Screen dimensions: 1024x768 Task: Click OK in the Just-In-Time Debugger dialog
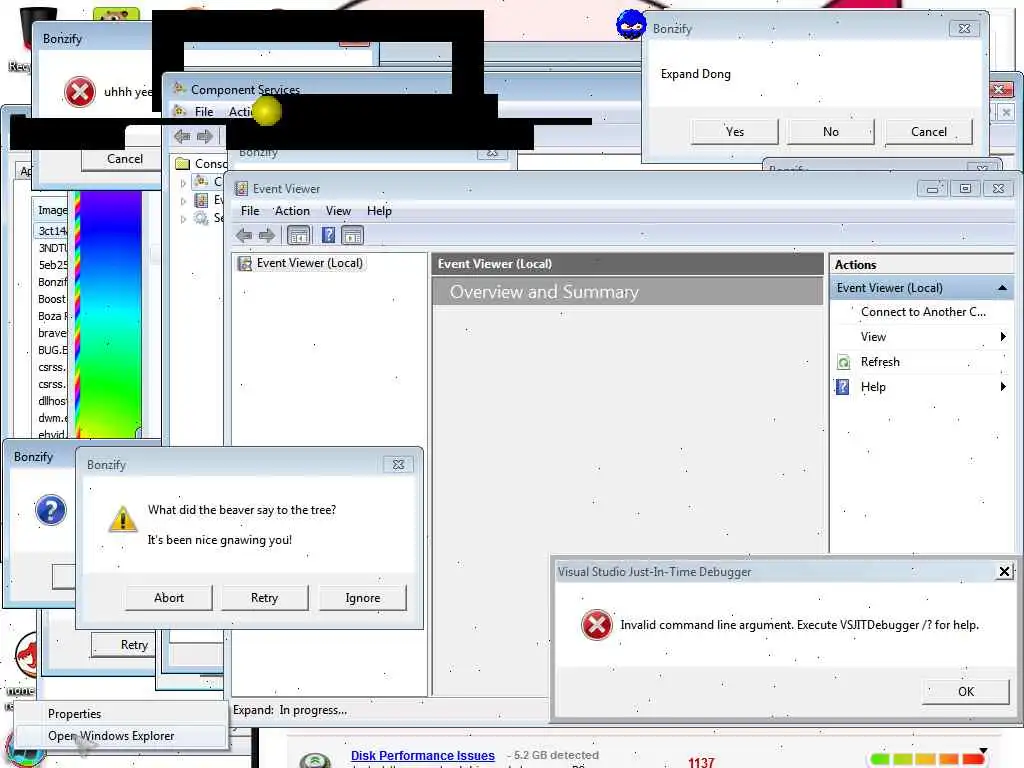(x=966, y=692)
